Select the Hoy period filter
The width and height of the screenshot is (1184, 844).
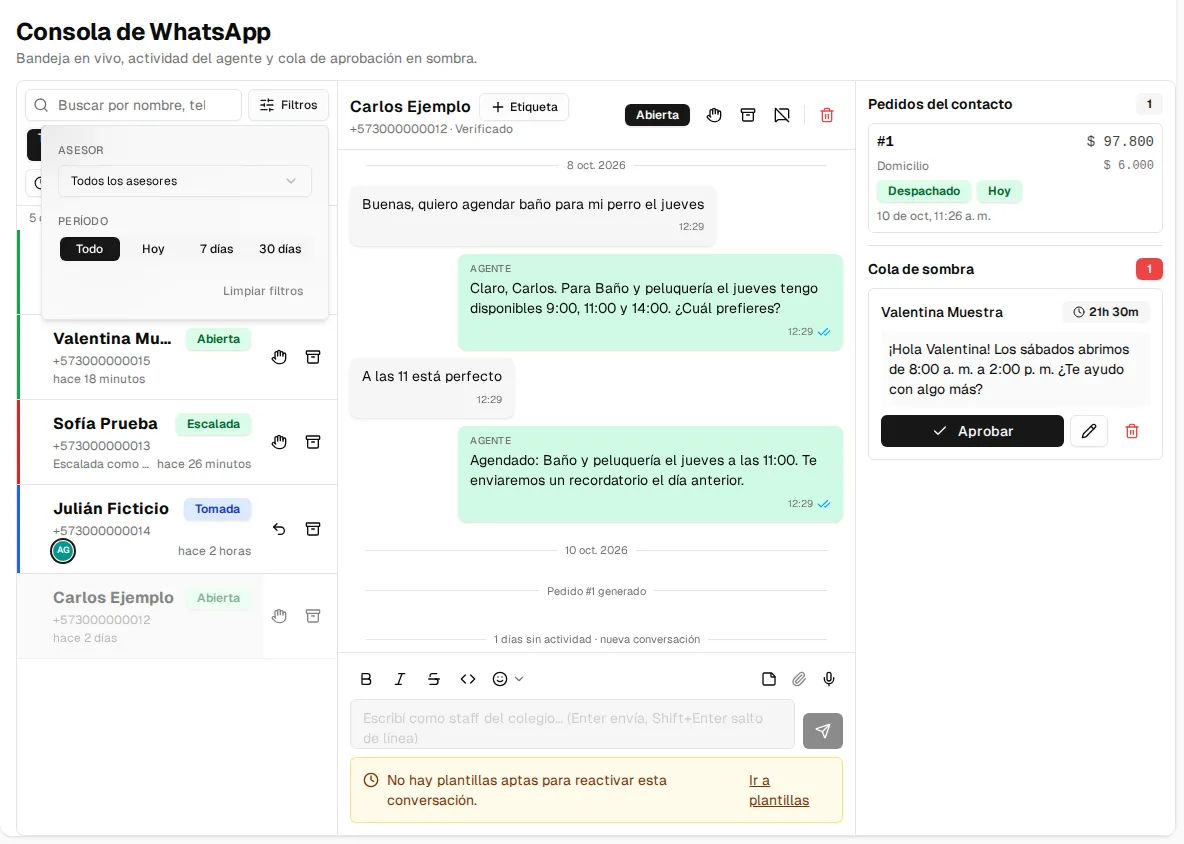coord(153,249)
